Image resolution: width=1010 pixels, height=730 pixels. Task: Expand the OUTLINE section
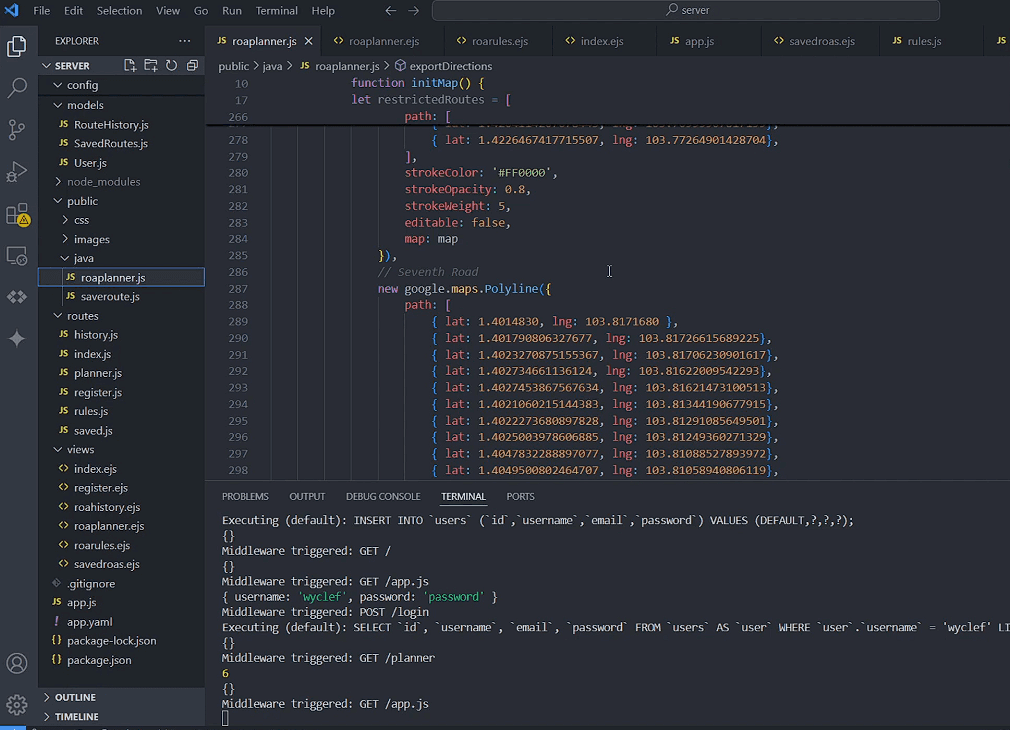click(x=76, y=698)
